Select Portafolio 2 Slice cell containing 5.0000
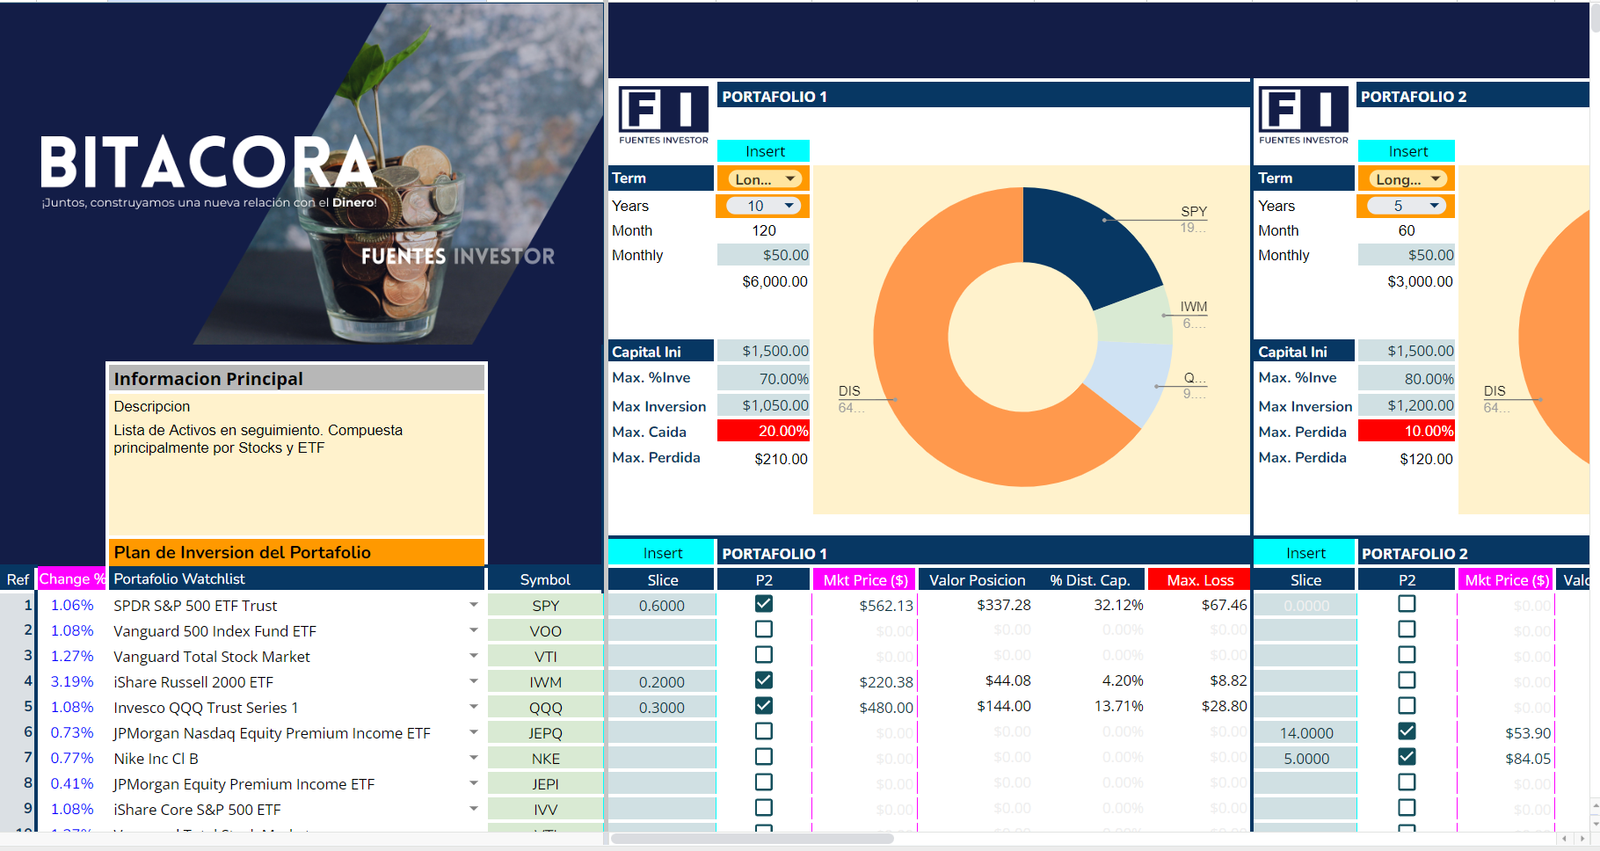1600x851 pixels. click(1305, 759)
